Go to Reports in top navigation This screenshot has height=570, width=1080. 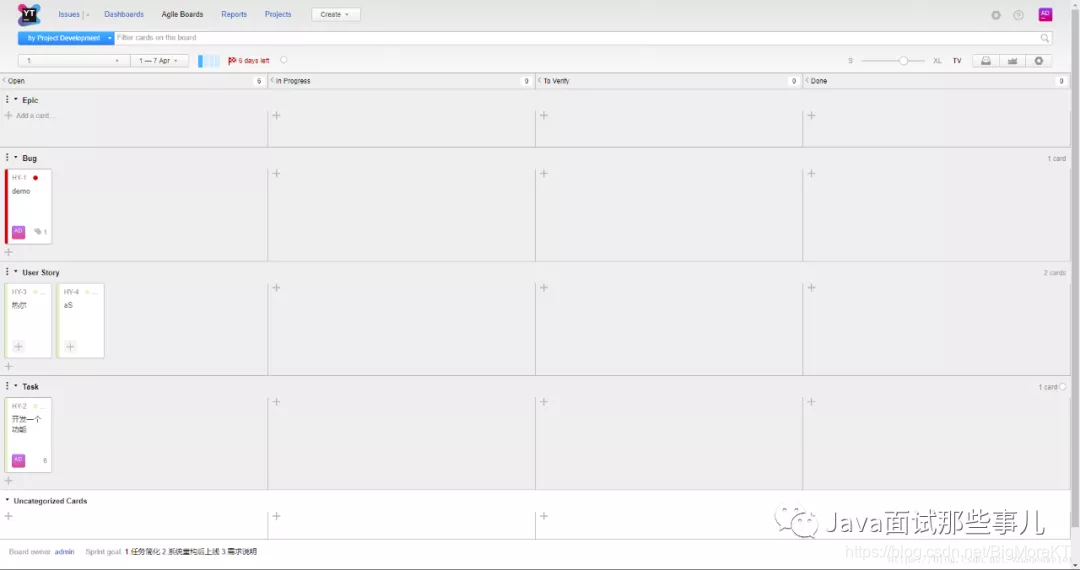point(234,14)
